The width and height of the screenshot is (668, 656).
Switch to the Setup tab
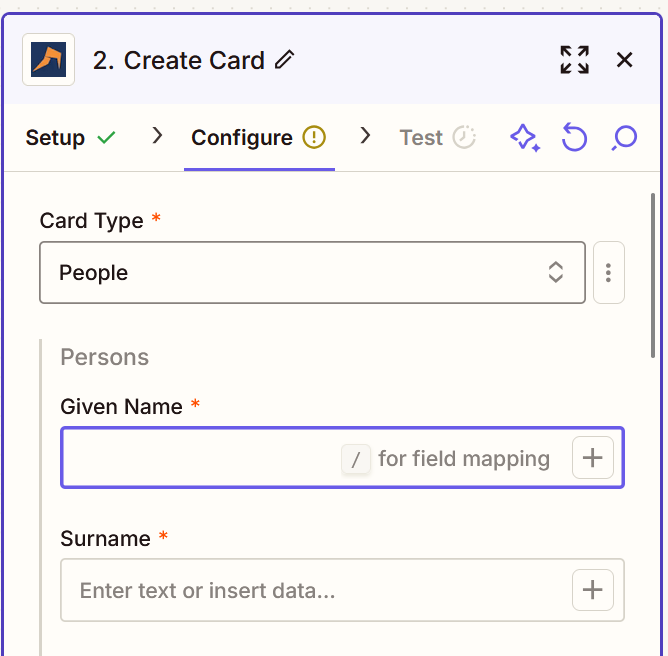55,138
